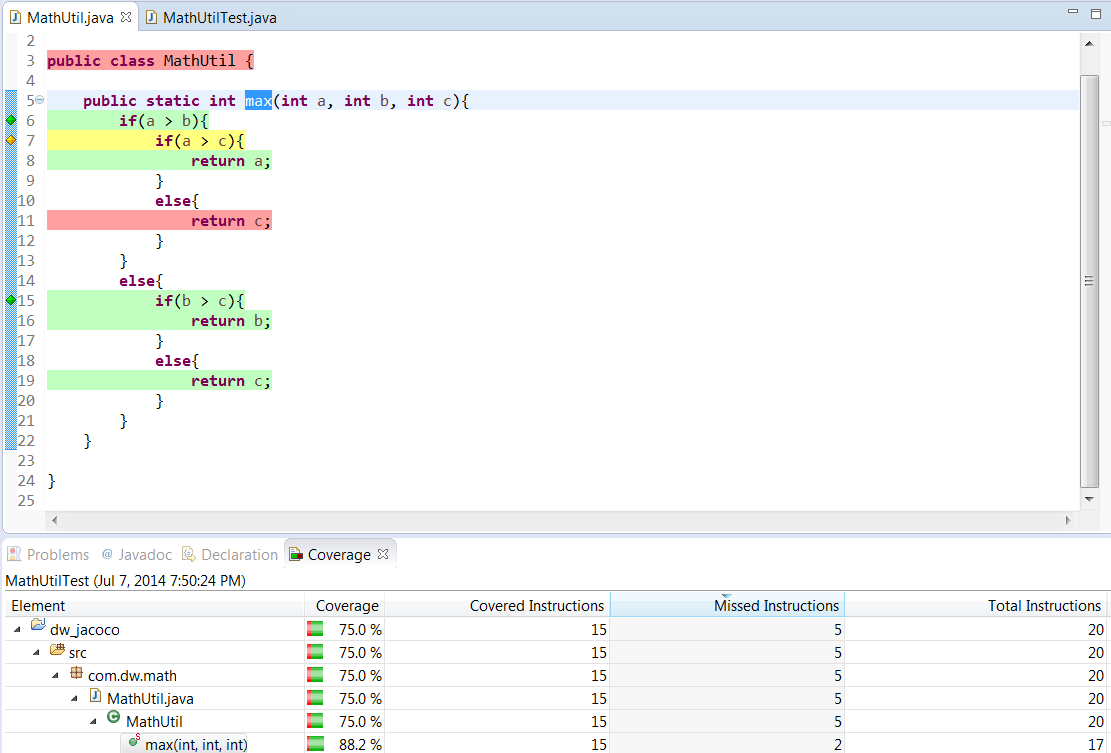The width and height of the screenshot is (1111, 753).
Task: Select the Coverage view tab
Action: 339,555
